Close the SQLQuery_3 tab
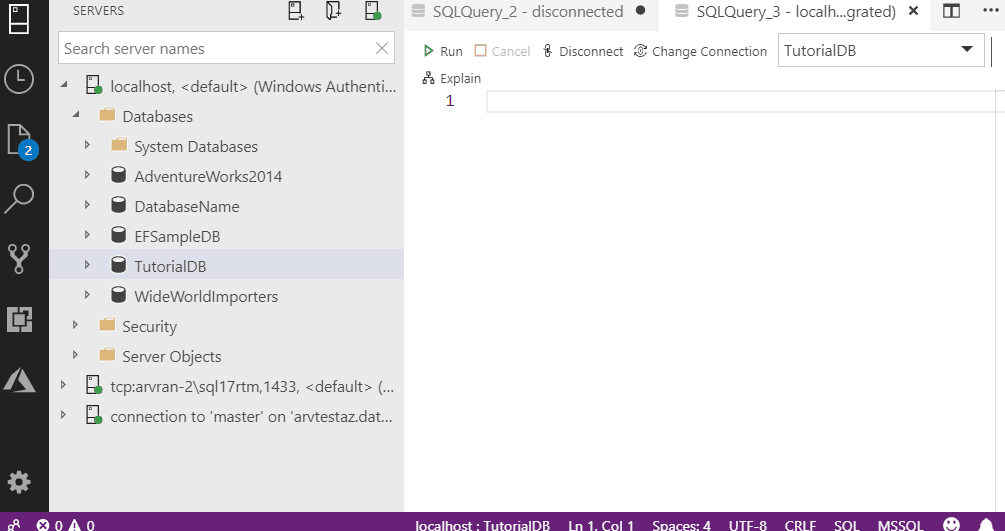This screenshot has width=1005, height=531. click(x=912, y=12)
